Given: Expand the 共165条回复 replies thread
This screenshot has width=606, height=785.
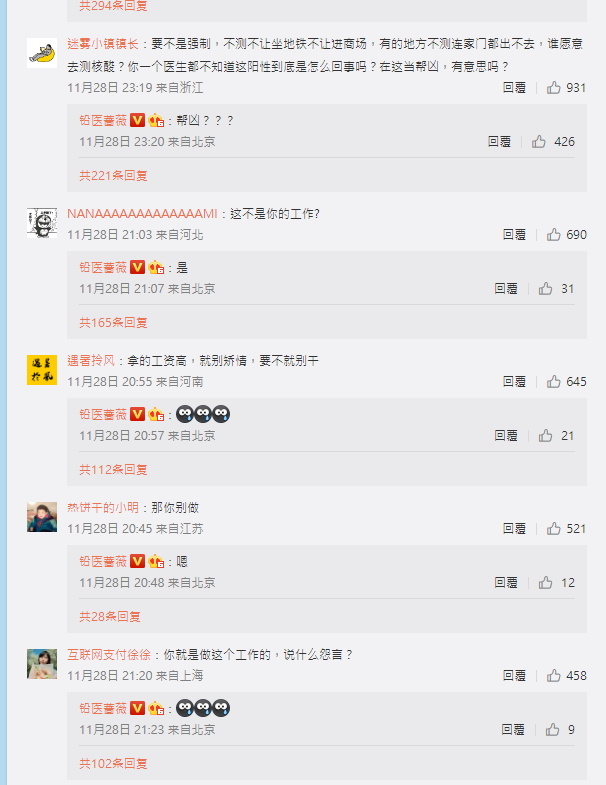Looking at the screenshot, I should pyautogui.click(x=113, y=323).
